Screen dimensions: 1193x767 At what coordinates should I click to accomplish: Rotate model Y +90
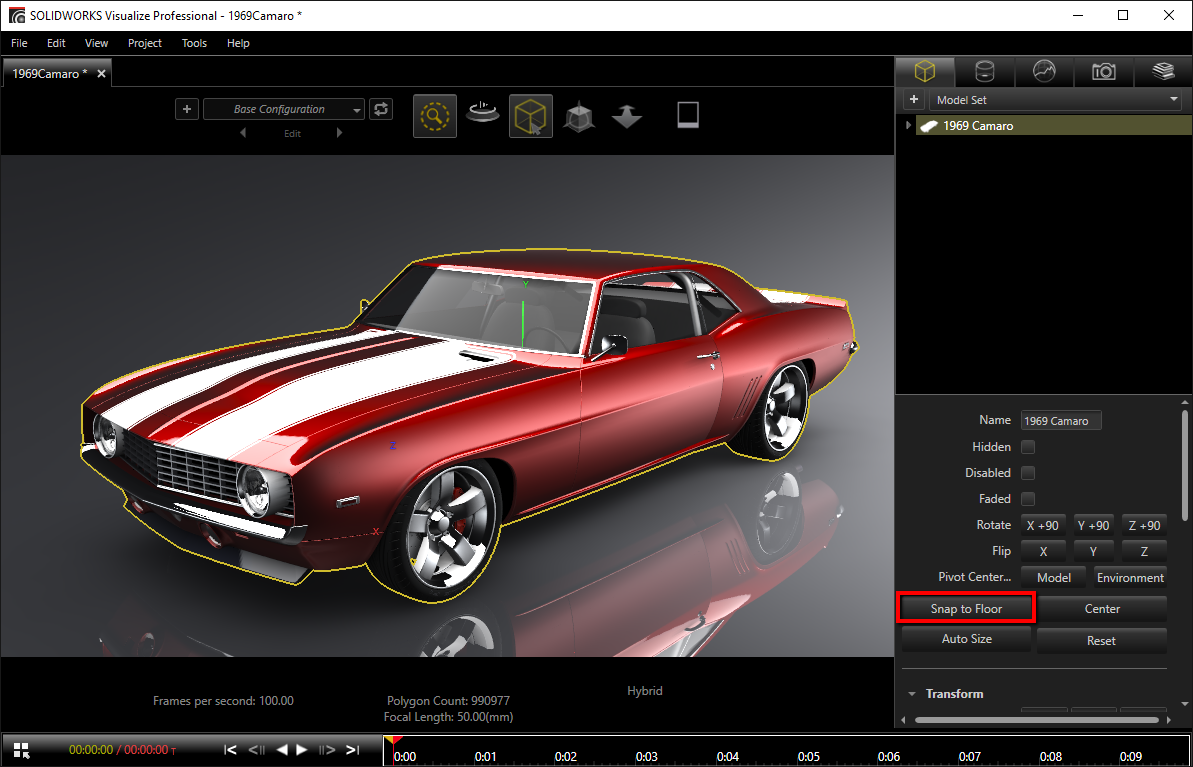(x=1093, y=526)
